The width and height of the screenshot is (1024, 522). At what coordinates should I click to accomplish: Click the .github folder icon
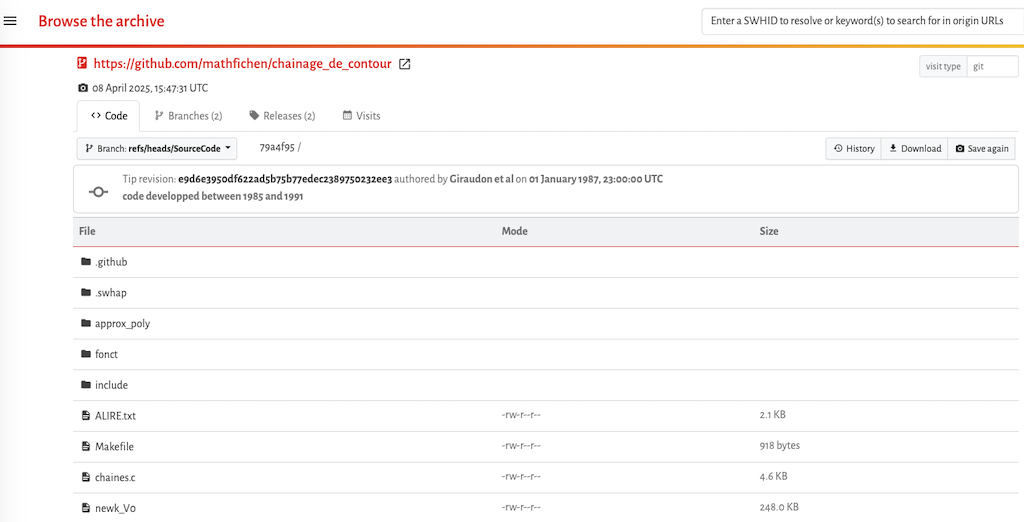coord(85,262)
